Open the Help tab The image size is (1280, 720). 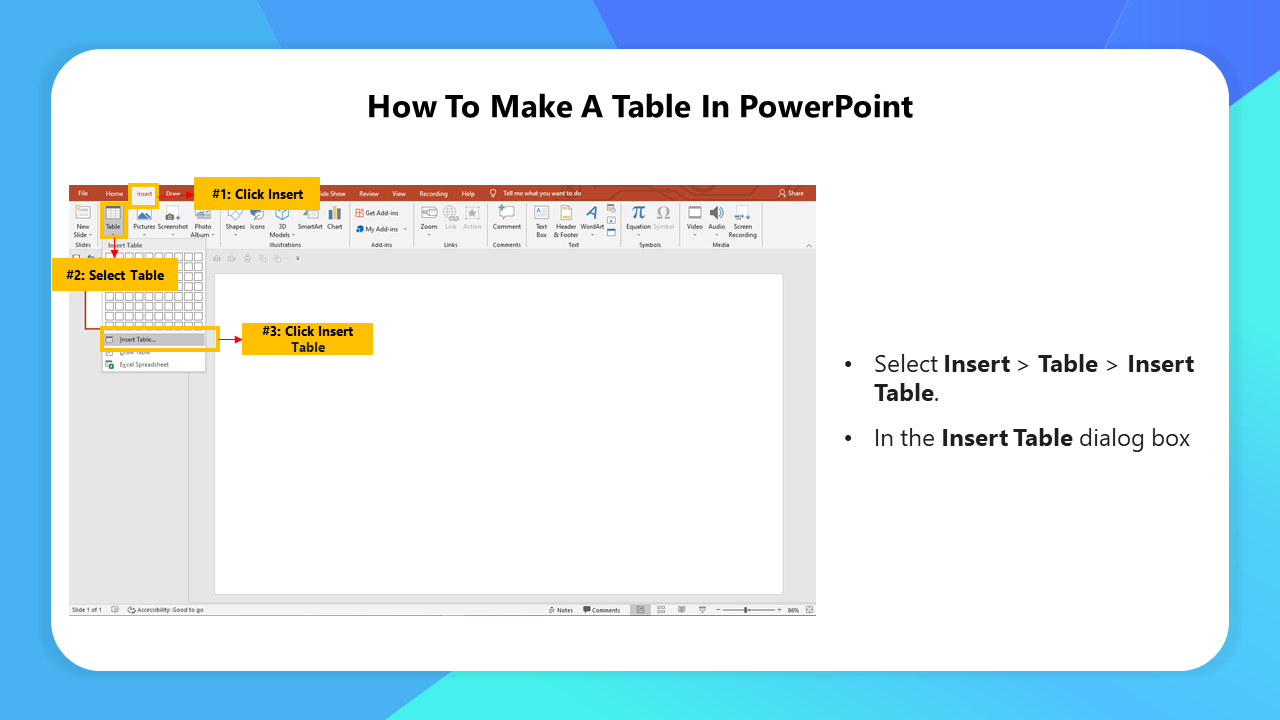coord(468,193)
